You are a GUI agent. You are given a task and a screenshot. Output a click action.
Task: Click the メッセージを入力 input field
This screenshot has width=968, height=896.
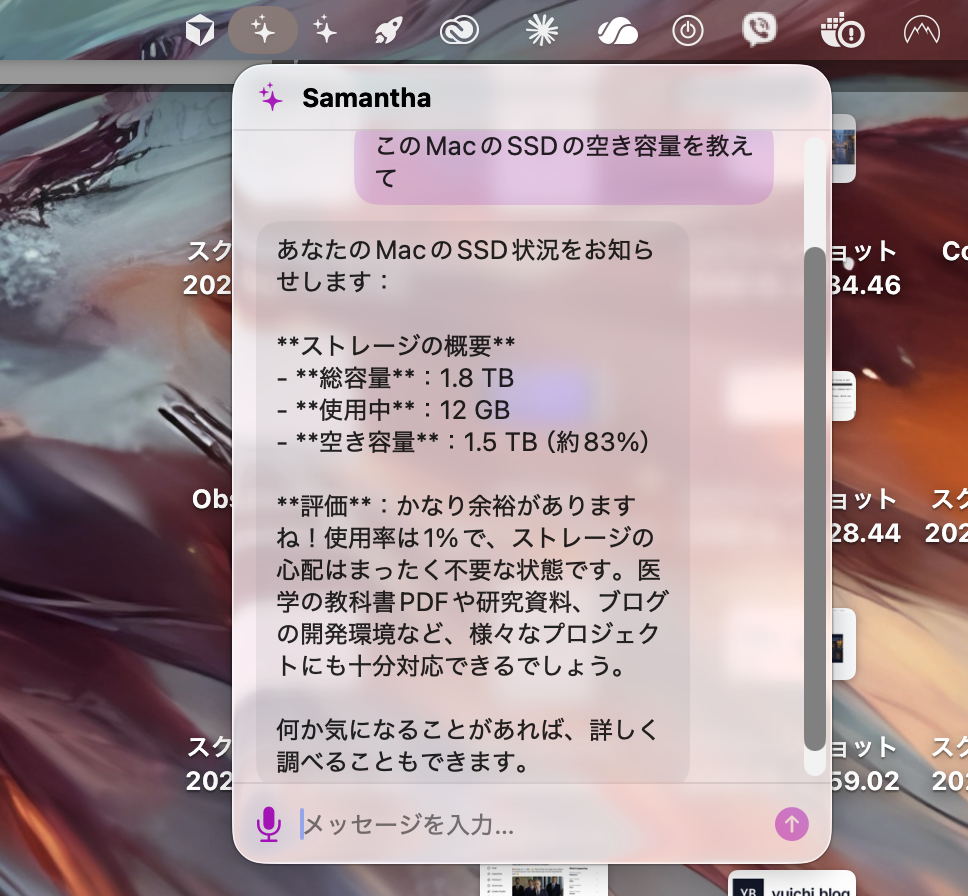click(450, 824)
